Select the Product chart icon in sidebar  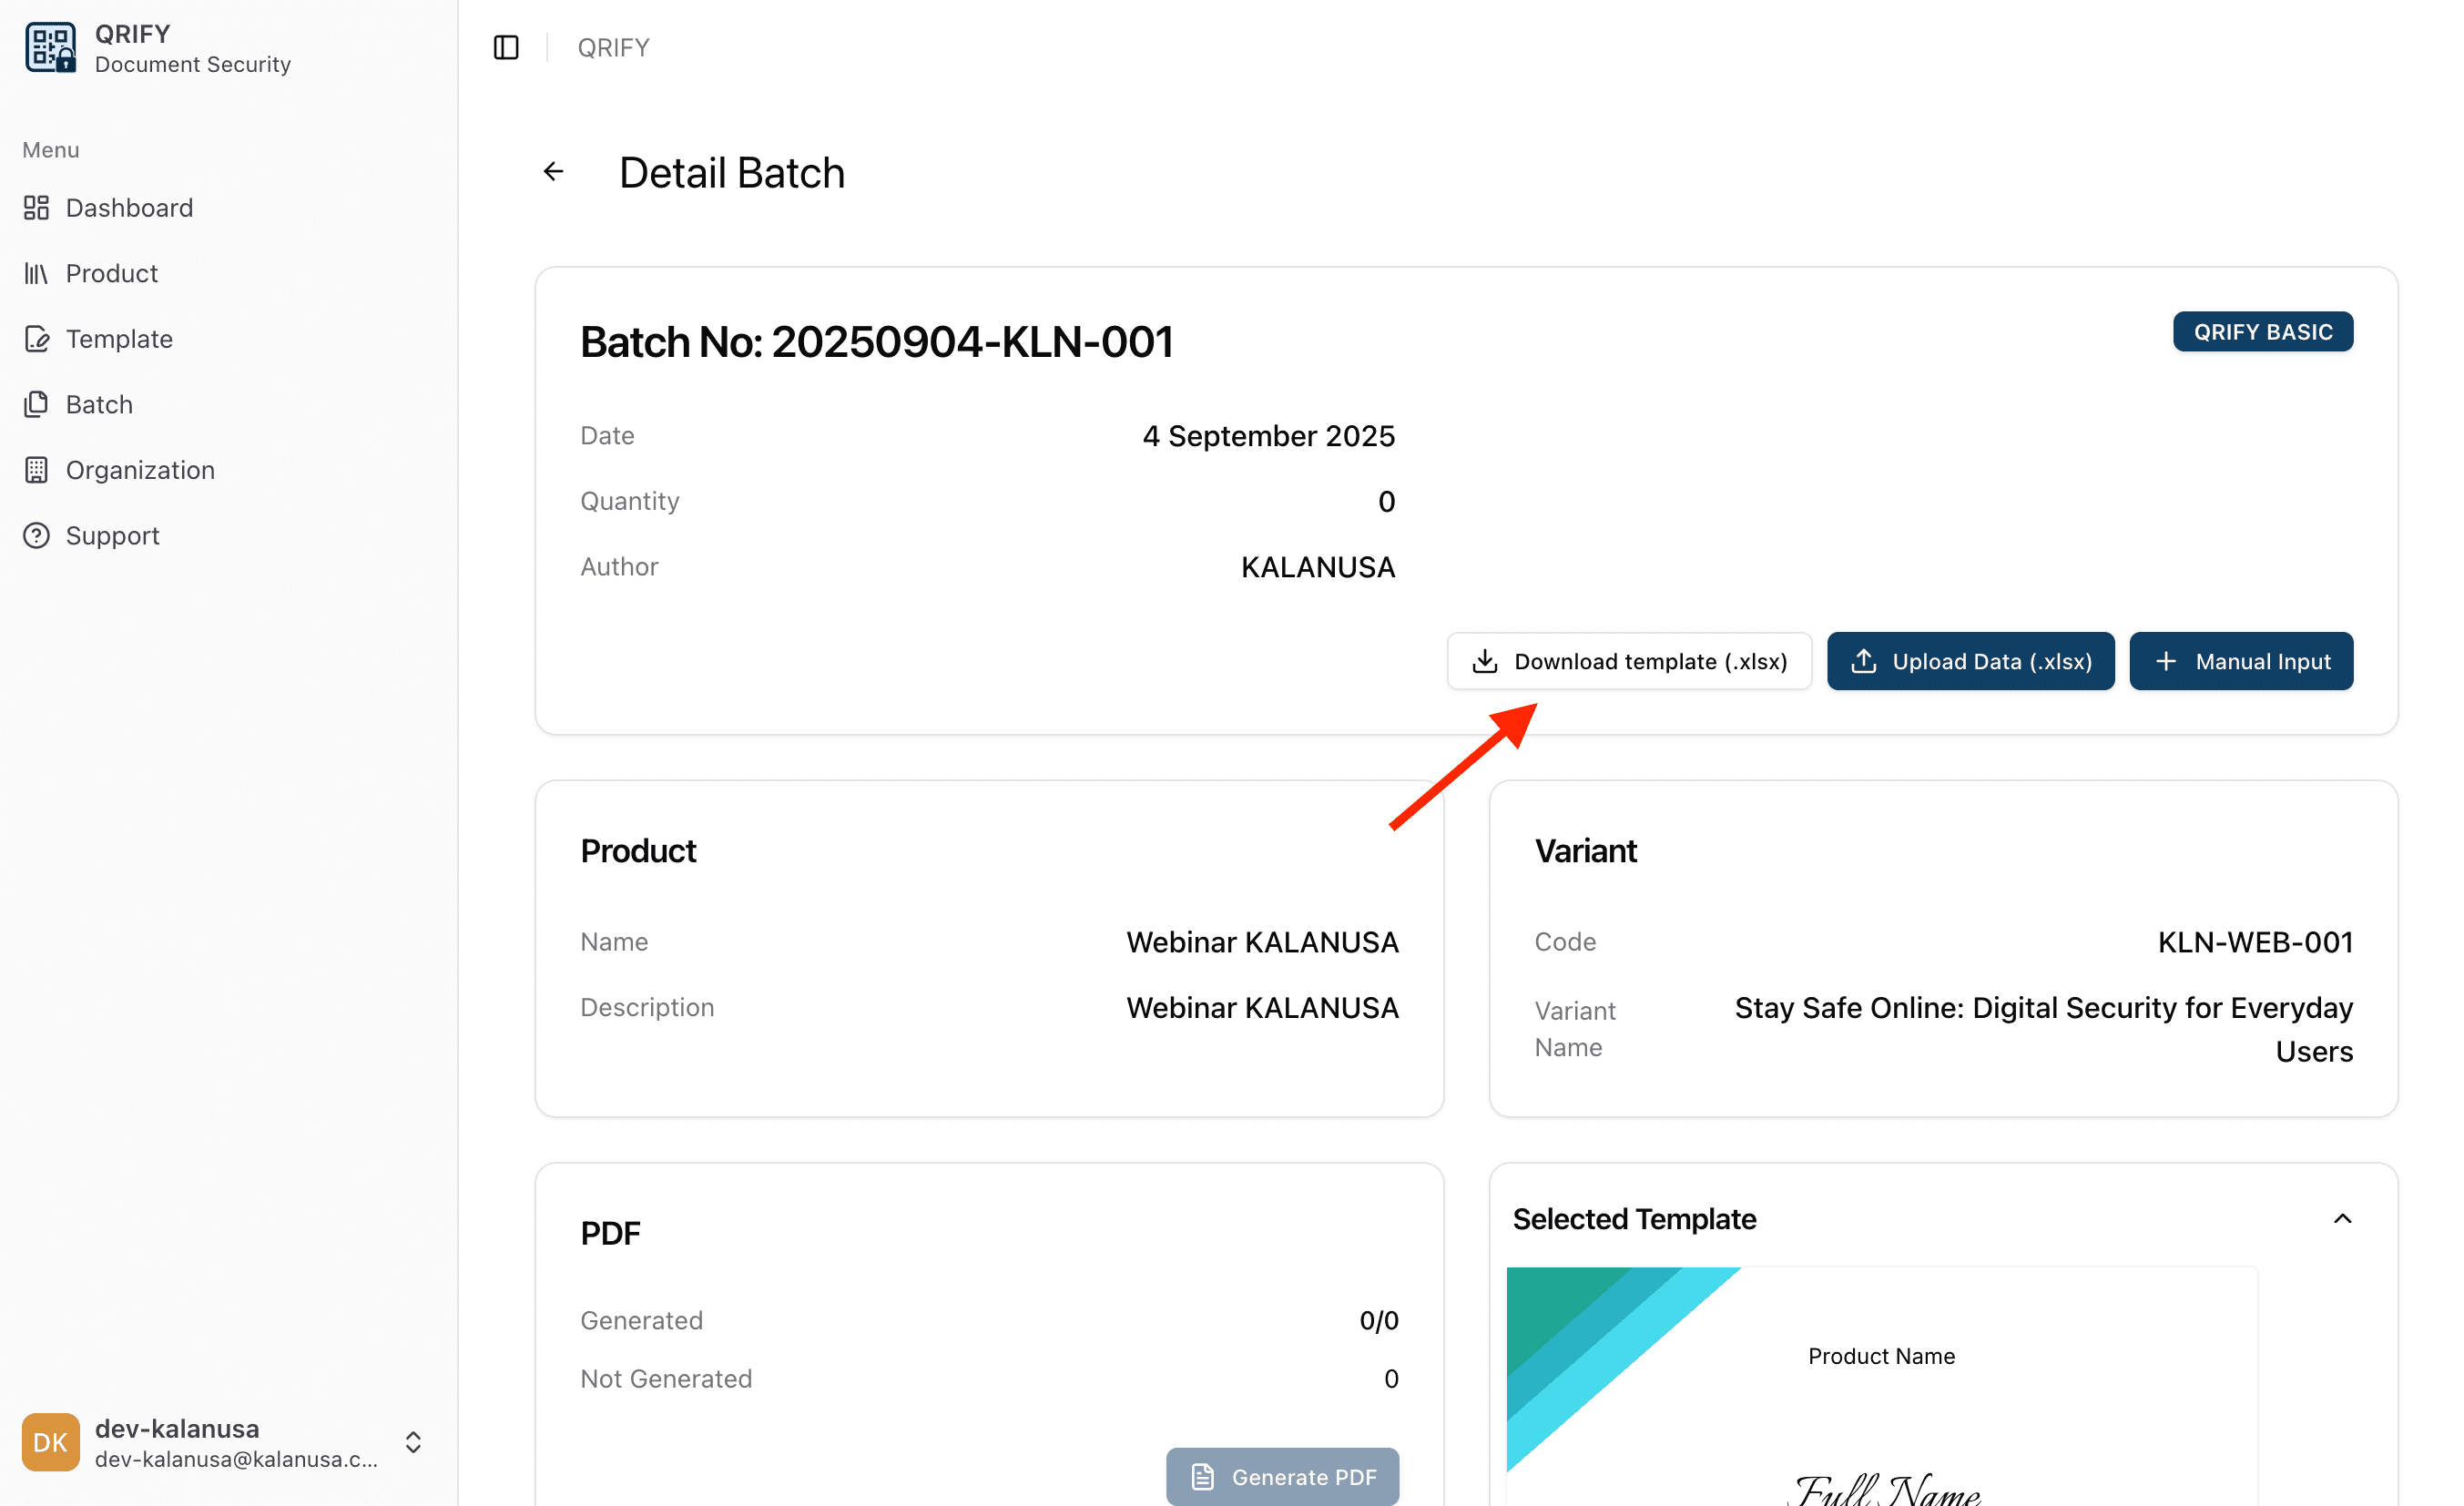coord(37,273)
